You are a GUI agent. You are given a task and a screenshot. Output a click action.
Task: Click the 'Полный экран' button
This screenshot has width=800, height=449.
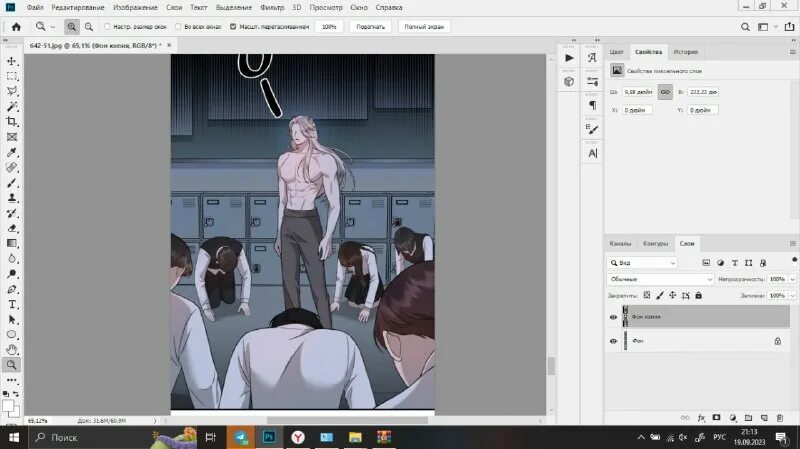pyautogui.click(x=424, y=27)
